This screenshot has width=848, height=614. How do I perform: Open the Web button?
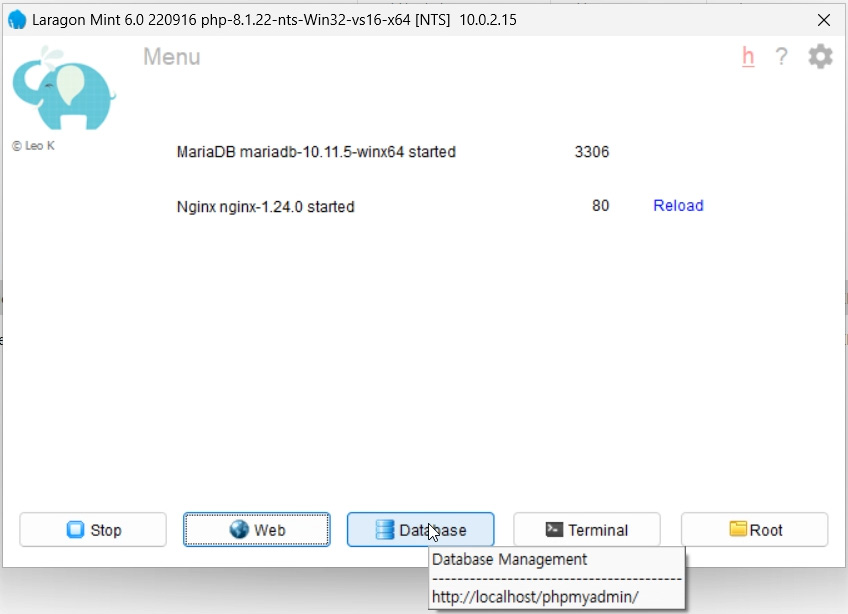257,530
